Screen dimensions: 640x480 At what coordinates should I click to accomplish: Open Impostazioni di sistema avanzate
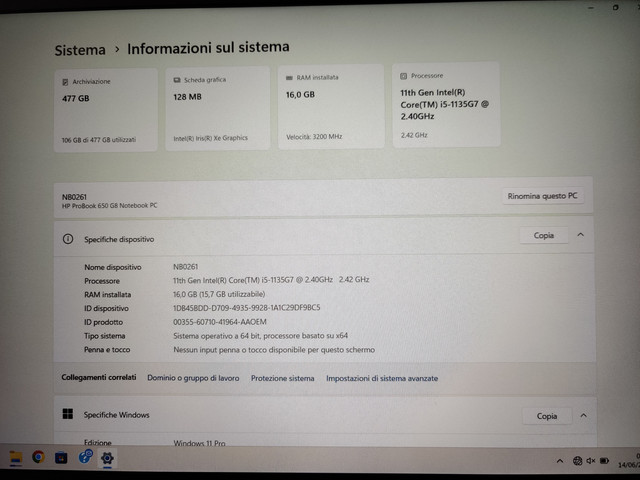pyautogui.click(x=381, y=379)
